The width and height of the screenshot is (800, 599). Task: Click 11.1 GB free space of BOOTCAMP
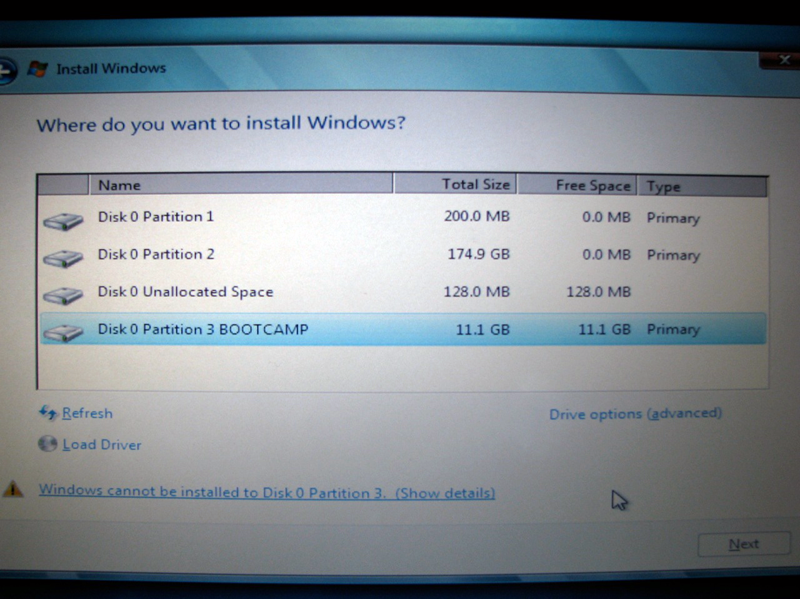pyautogui.click(x=604, y=330)
